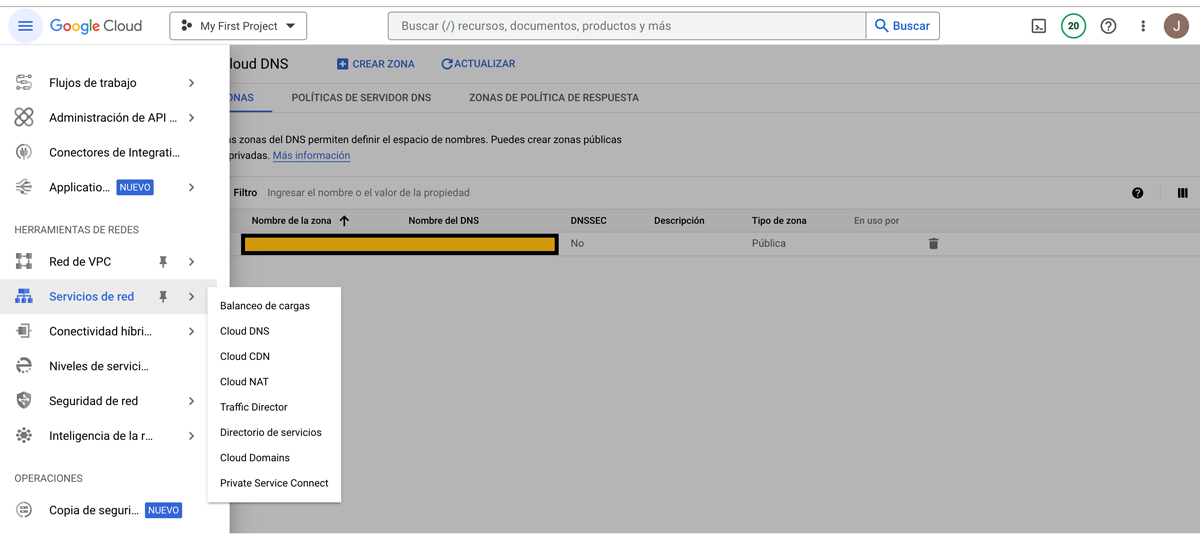Delete the zone with trash icon

[x=933, y=244]
